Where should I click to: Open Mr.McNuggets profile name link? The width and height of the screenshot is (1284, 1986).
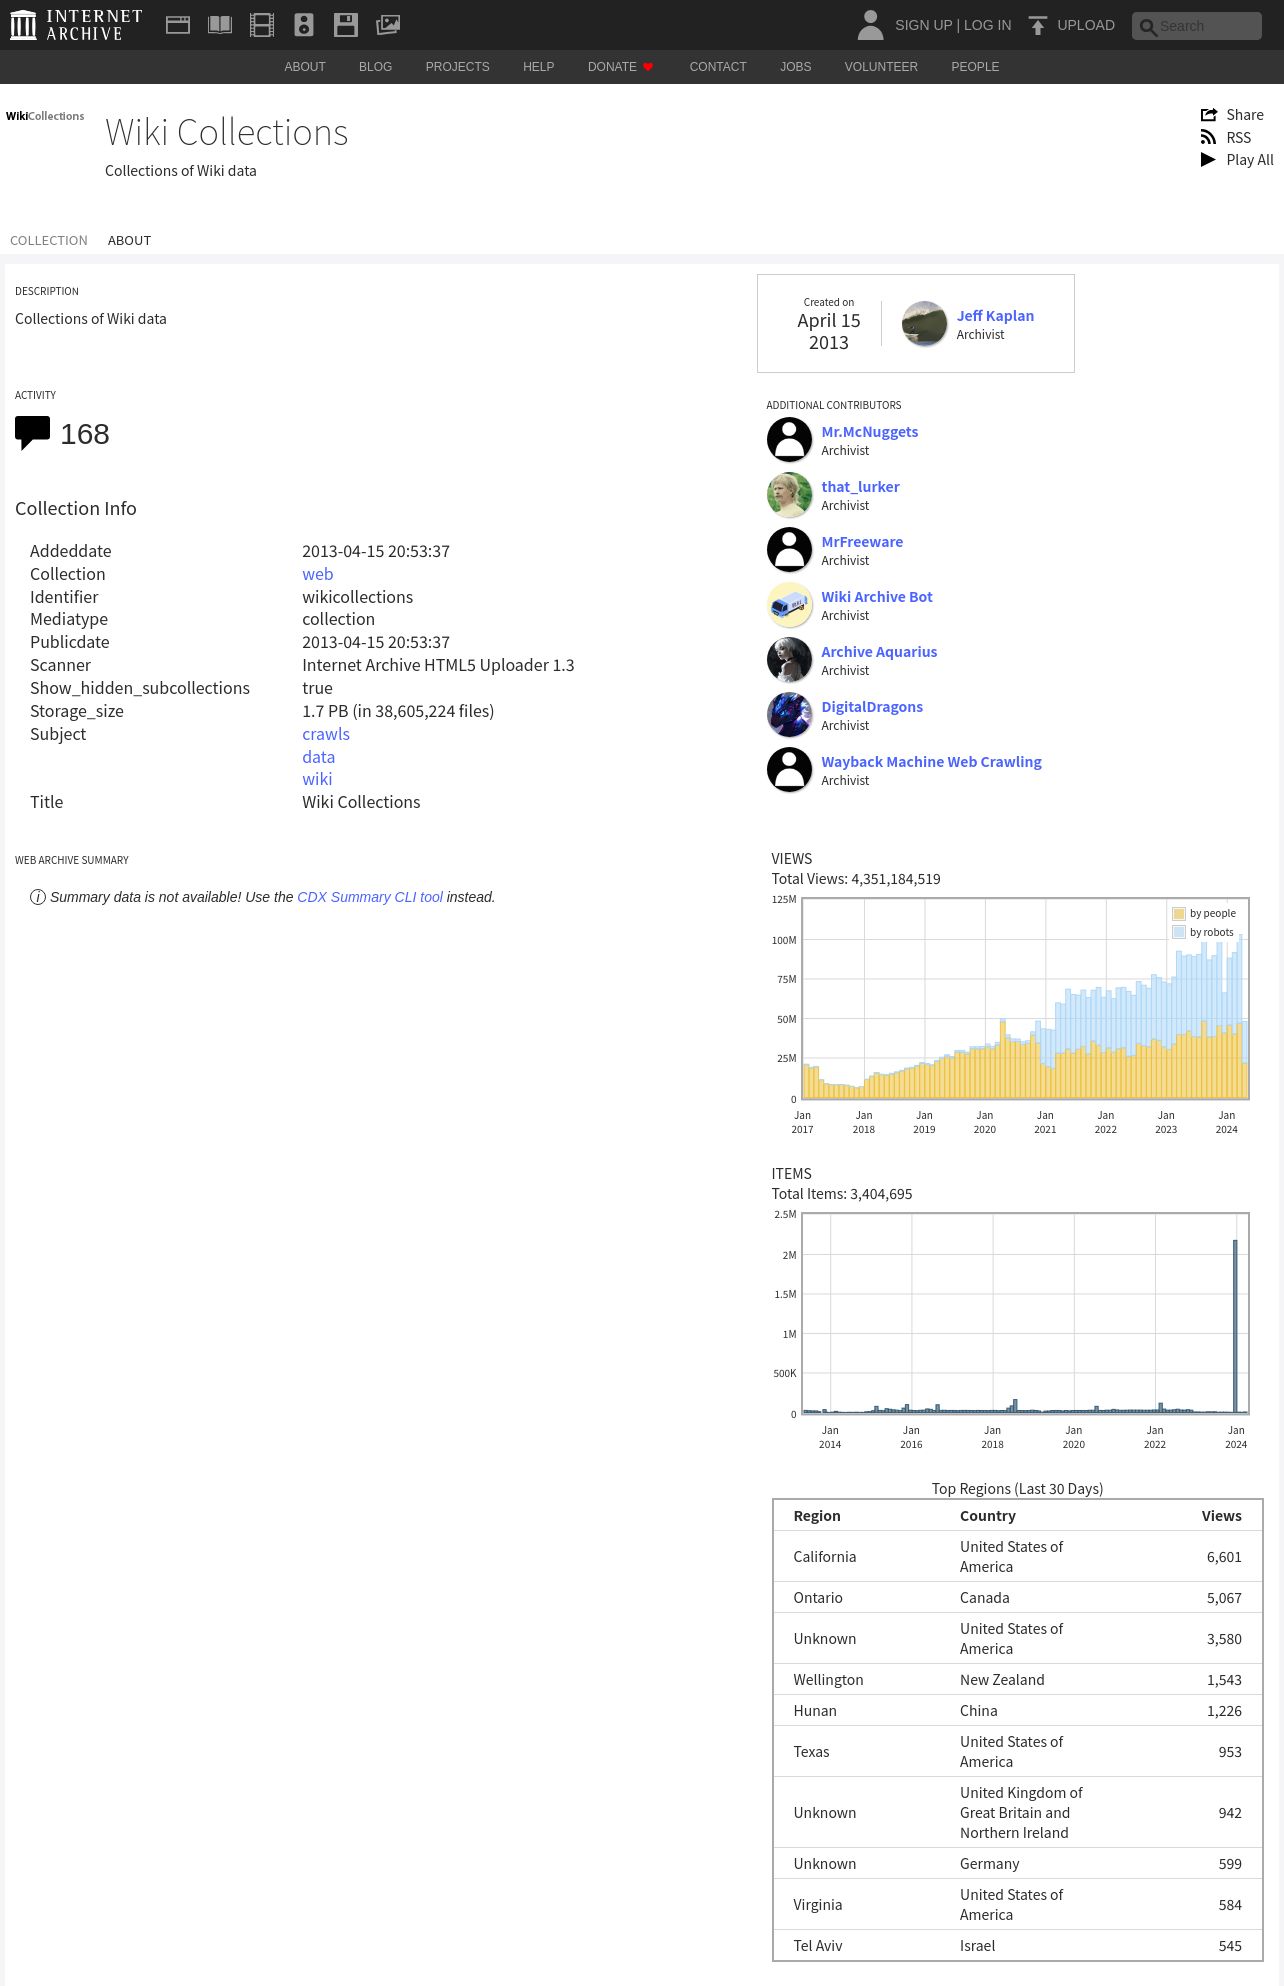869,432
